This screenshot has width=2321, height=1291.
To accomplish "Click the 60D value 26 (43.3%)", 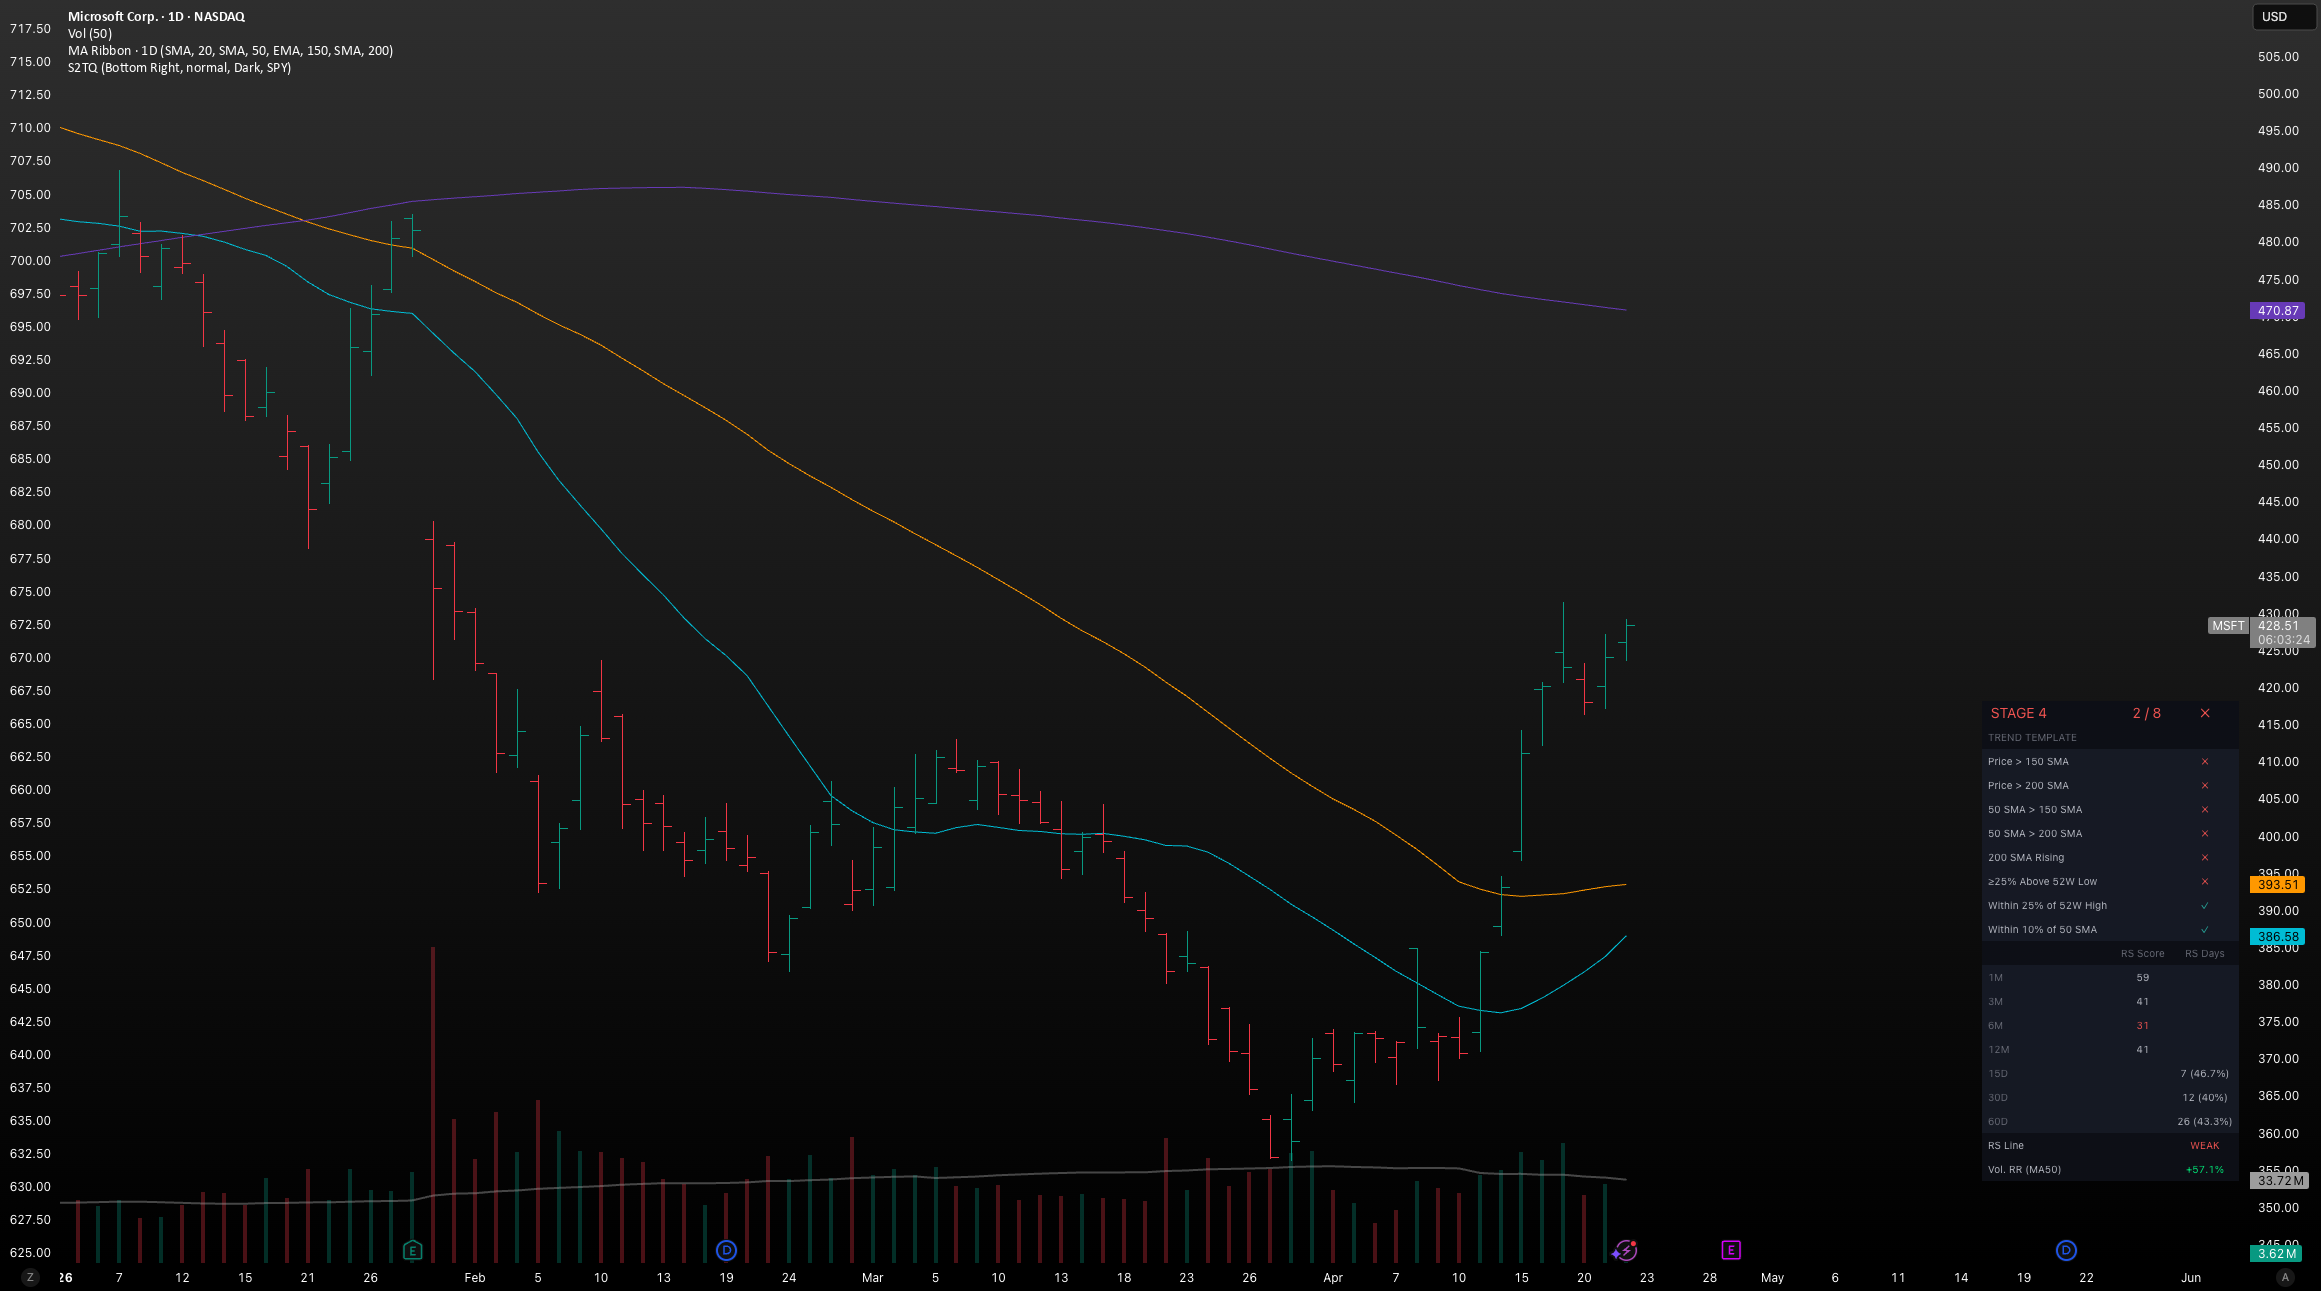I will [2204, 1121].
